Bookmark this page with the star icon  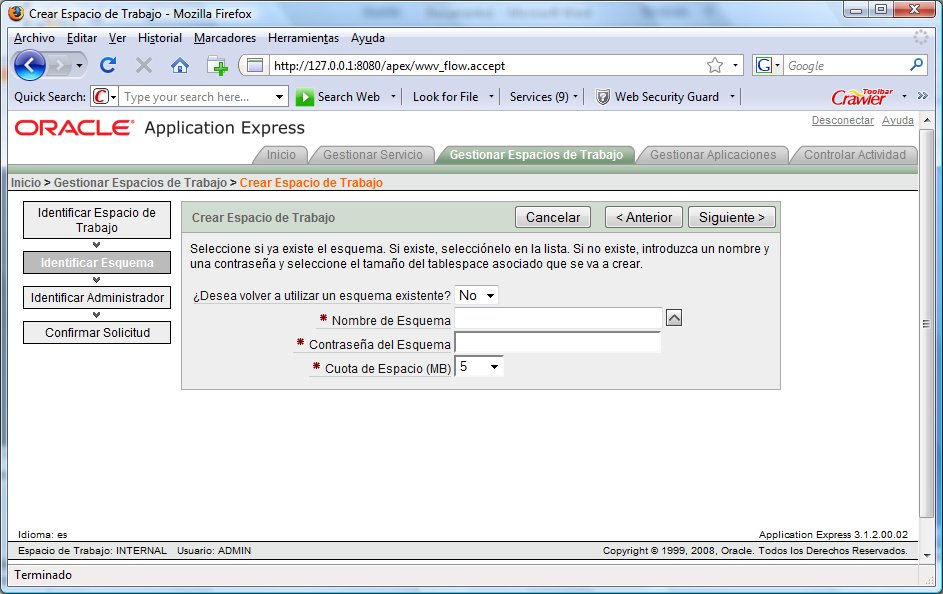pyautogui.click(x=714, y=65)
